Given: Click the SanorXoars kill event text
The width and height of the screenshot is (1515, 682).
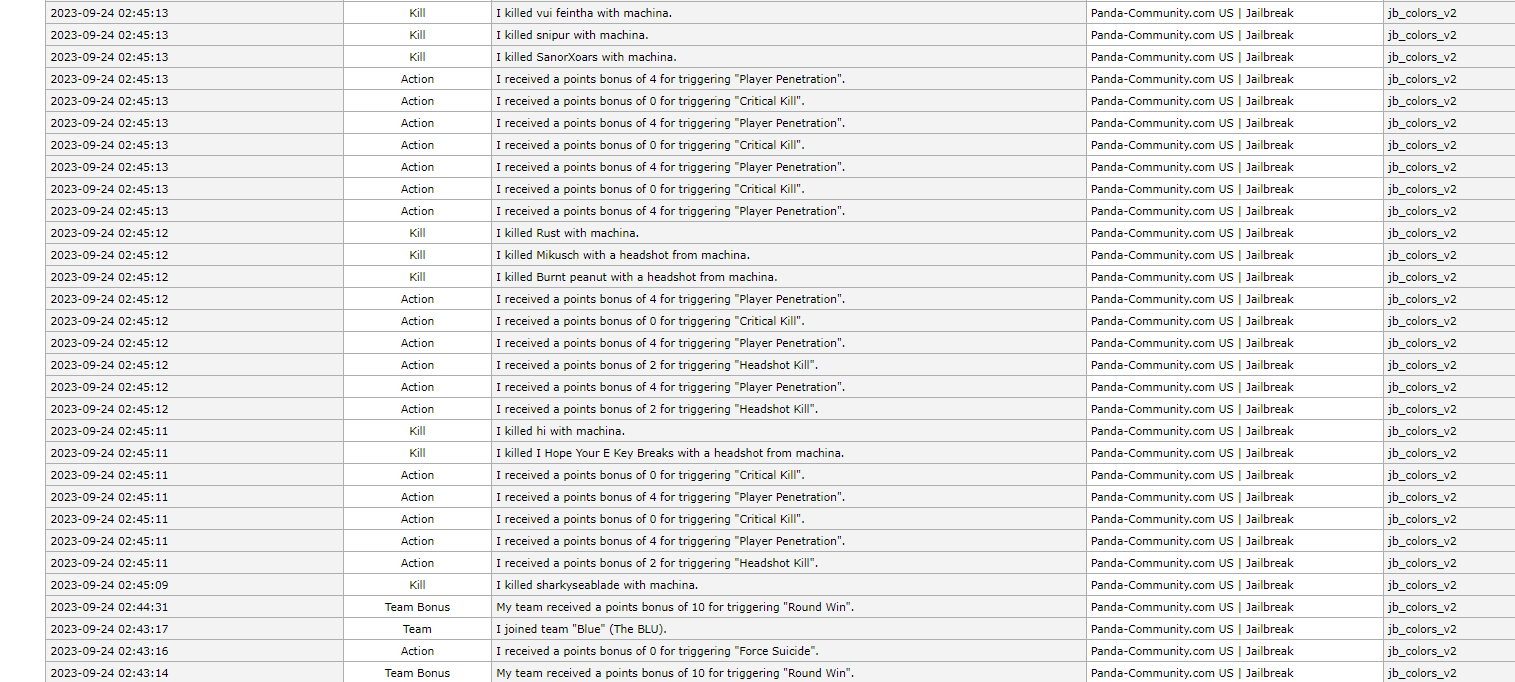Looking at the screenshot, I should pyautogui.click(x=586, y=57).
